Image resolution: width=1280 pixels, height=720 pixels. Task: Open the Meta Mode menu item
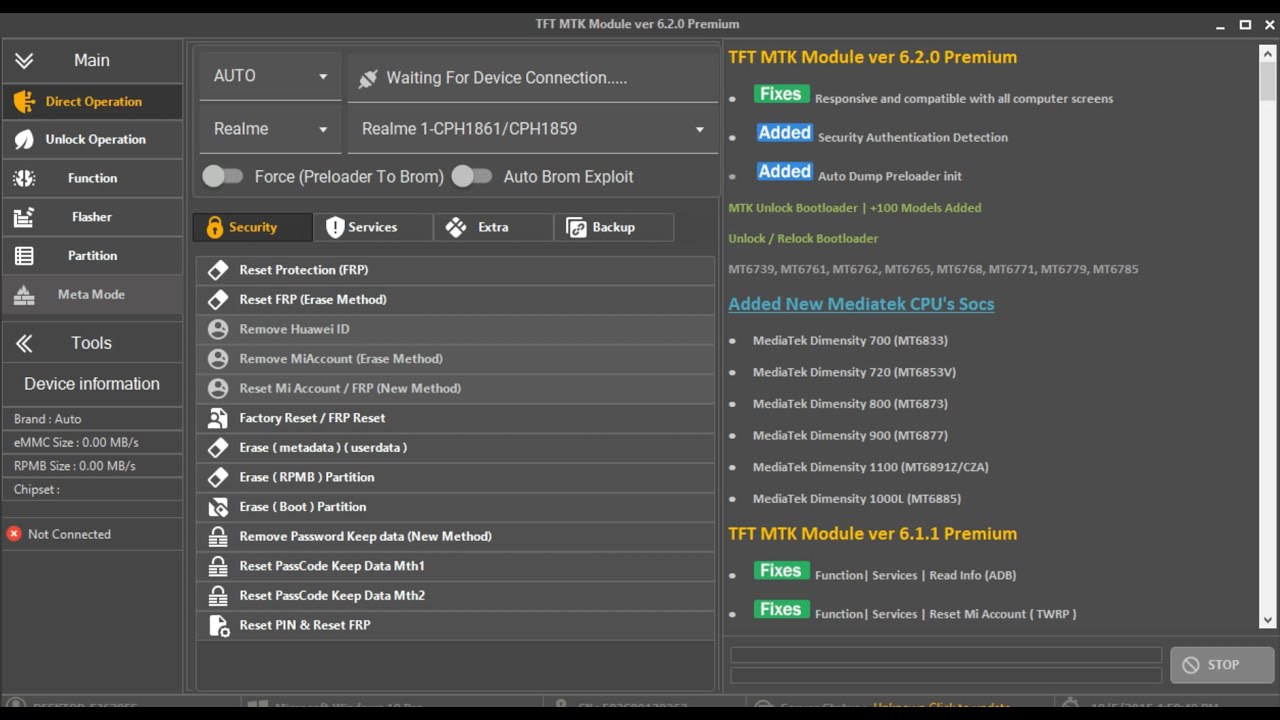pyautogui.click(x=92, y=295)
